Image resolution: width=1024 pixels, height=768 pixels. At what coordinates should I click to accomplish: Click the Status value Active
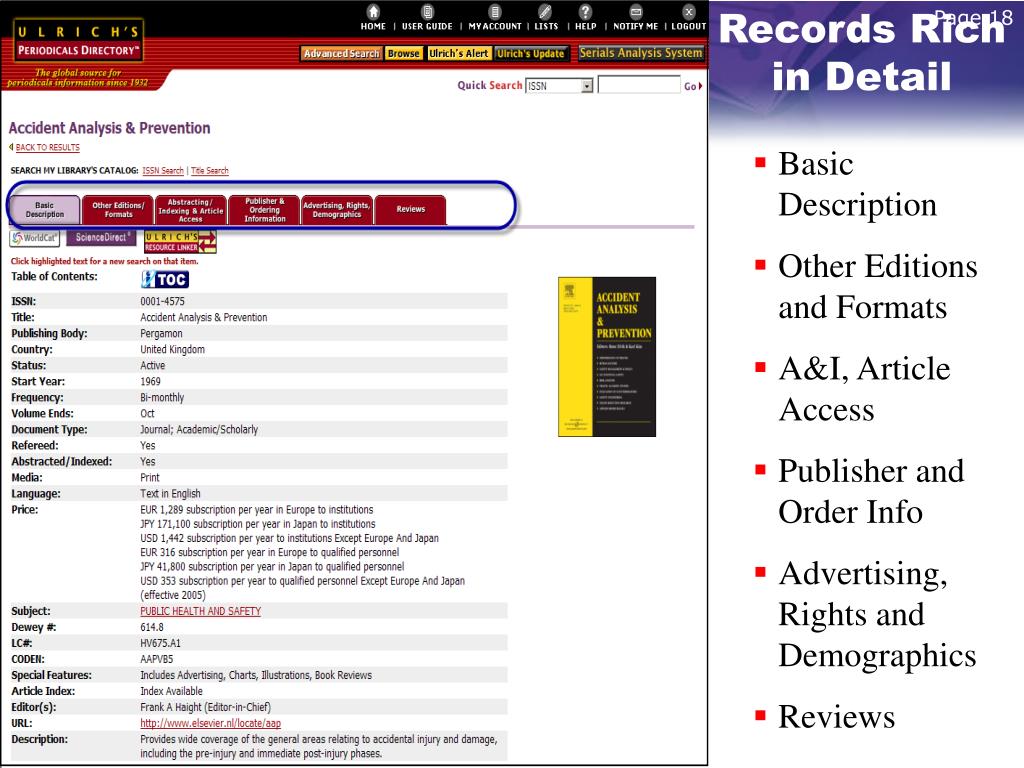pyautogui.click(x=153, y=366)
